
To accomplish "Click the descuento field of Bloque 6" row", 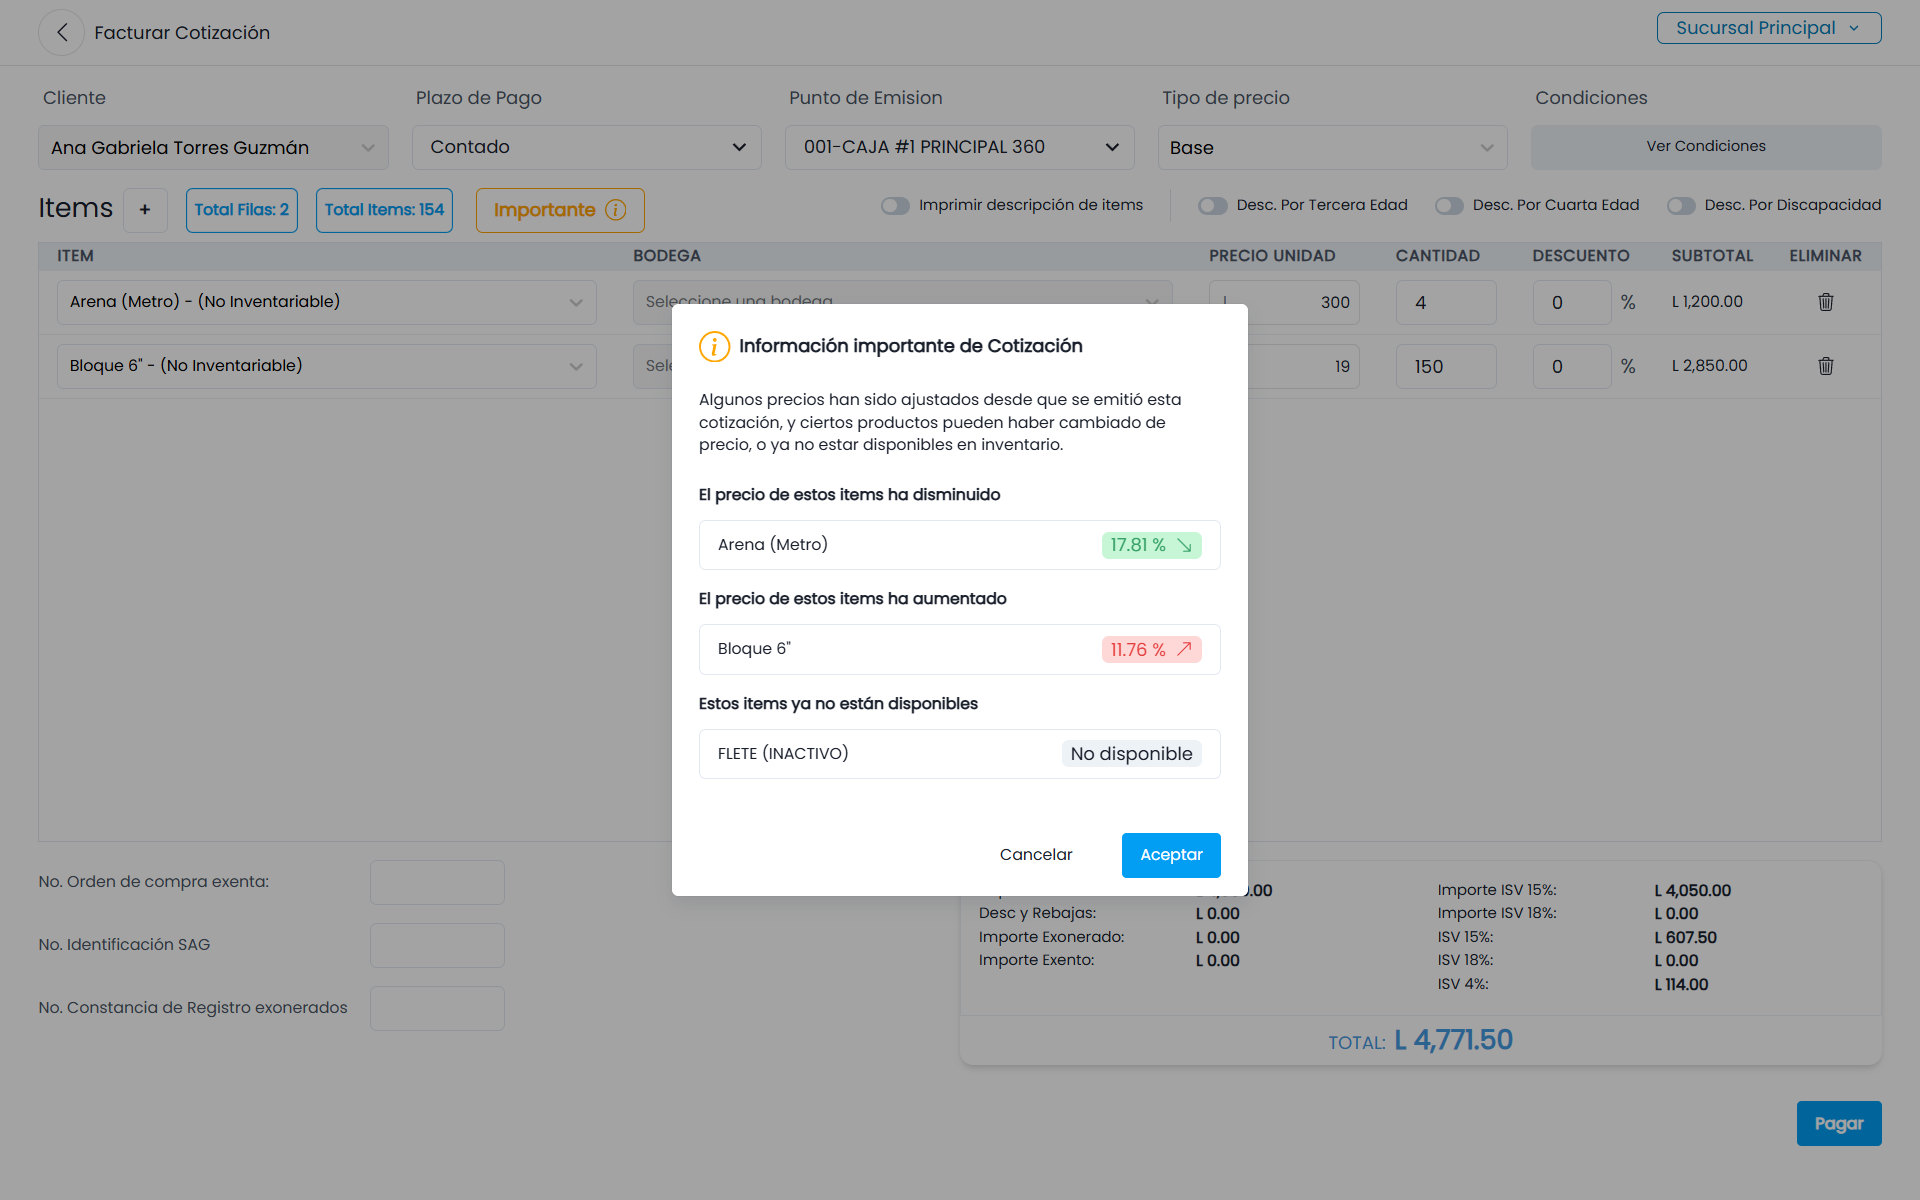I will pyautogui.click(x=1572, y=367).
